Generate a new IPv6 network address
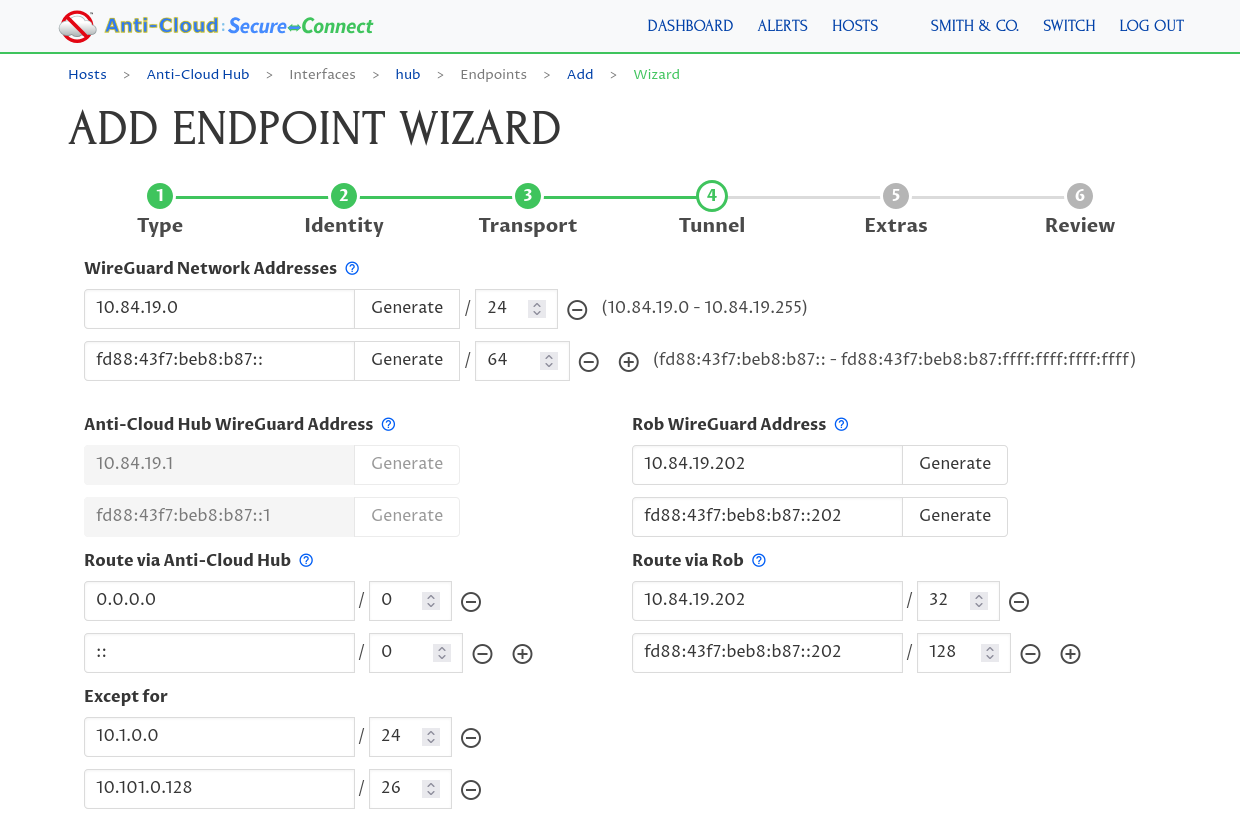The width and height of the screenshot is (1240, 820). [x=407, y=360]
